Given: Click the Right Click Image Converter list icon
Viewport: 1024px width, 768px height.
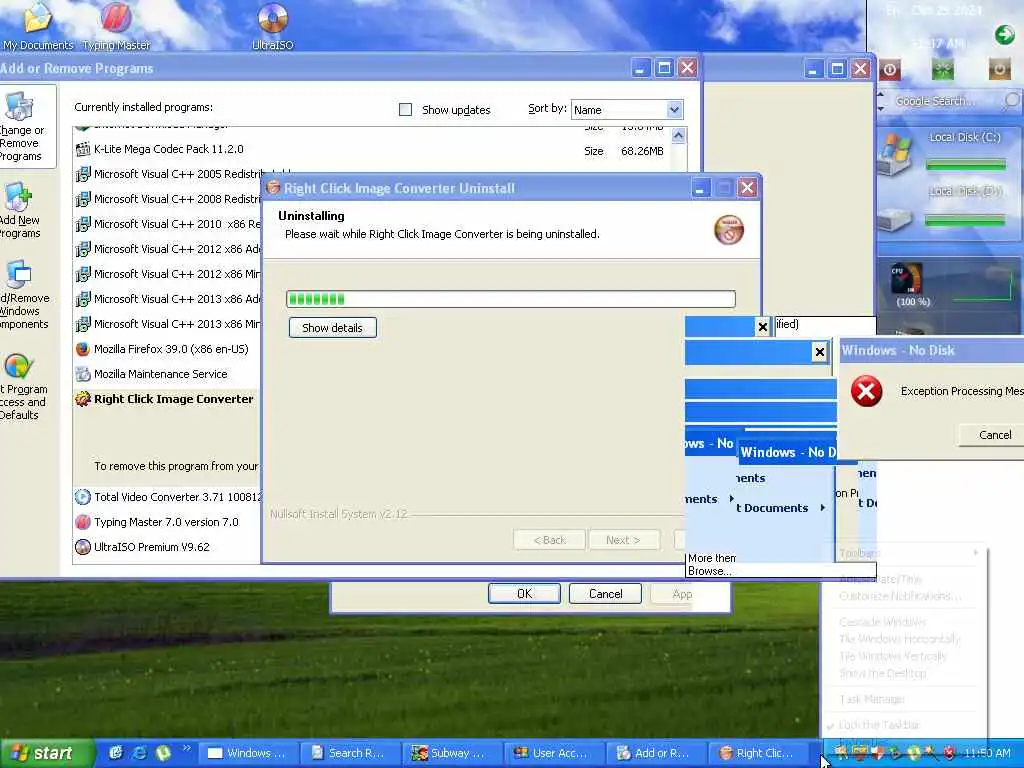Looking at the screenshot, I should coord(83,399).
